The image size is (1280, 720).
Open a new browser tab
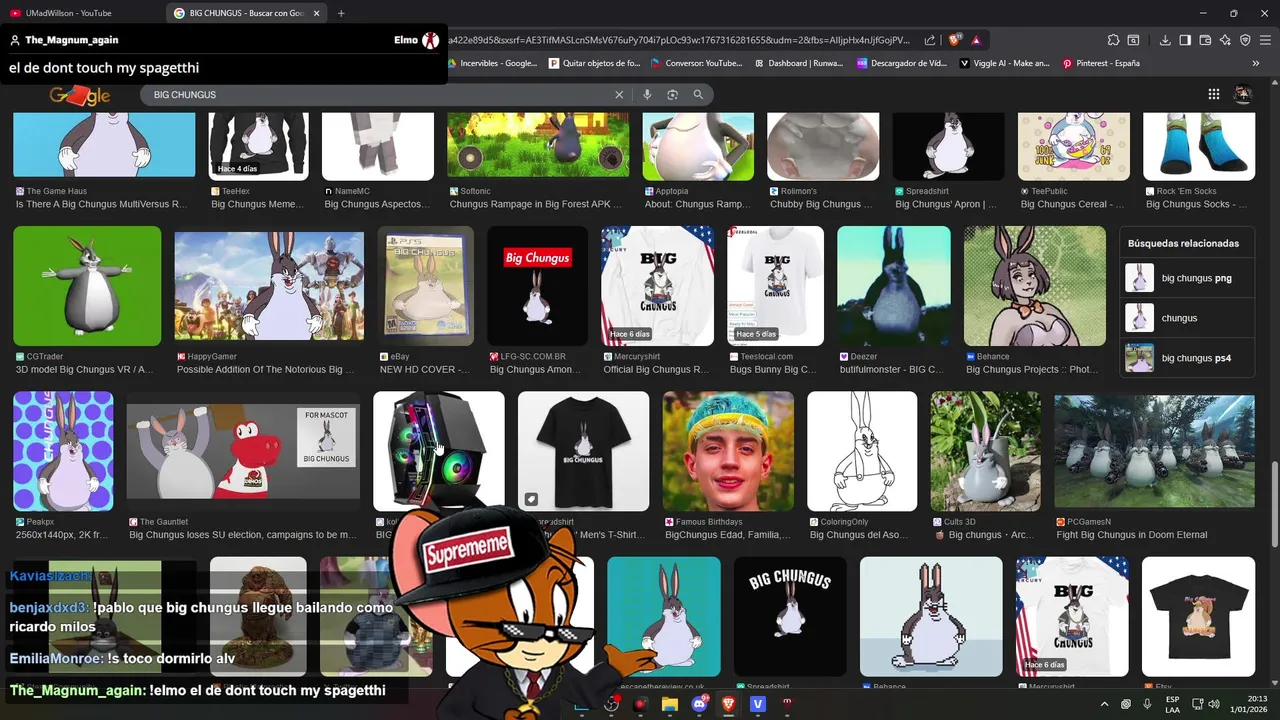coord(341,13)
